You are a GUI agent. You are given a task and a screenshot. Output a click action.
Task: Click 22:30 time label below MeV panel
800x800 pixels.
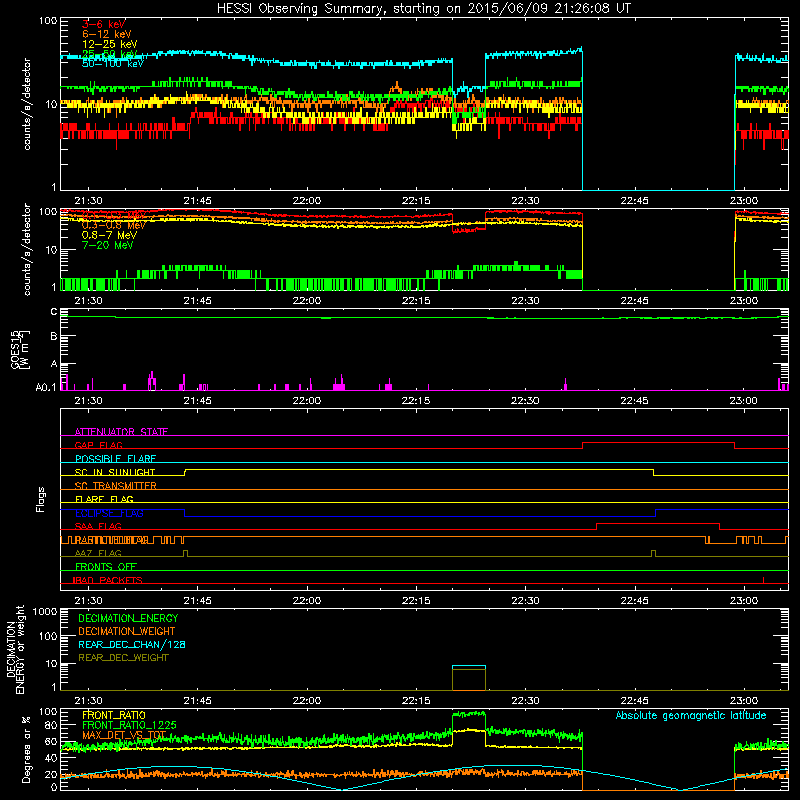525,301
